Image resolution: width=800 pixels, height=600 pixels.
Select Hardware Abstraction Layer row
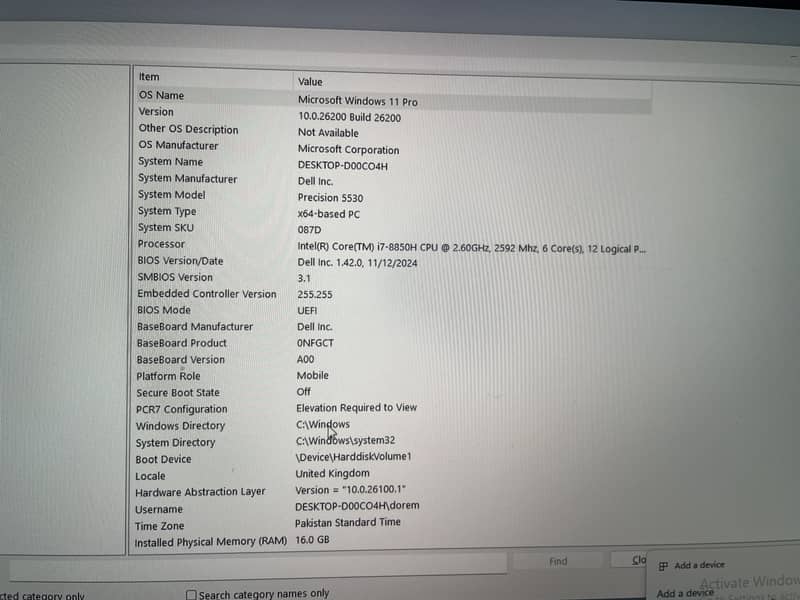coord(201,492)
